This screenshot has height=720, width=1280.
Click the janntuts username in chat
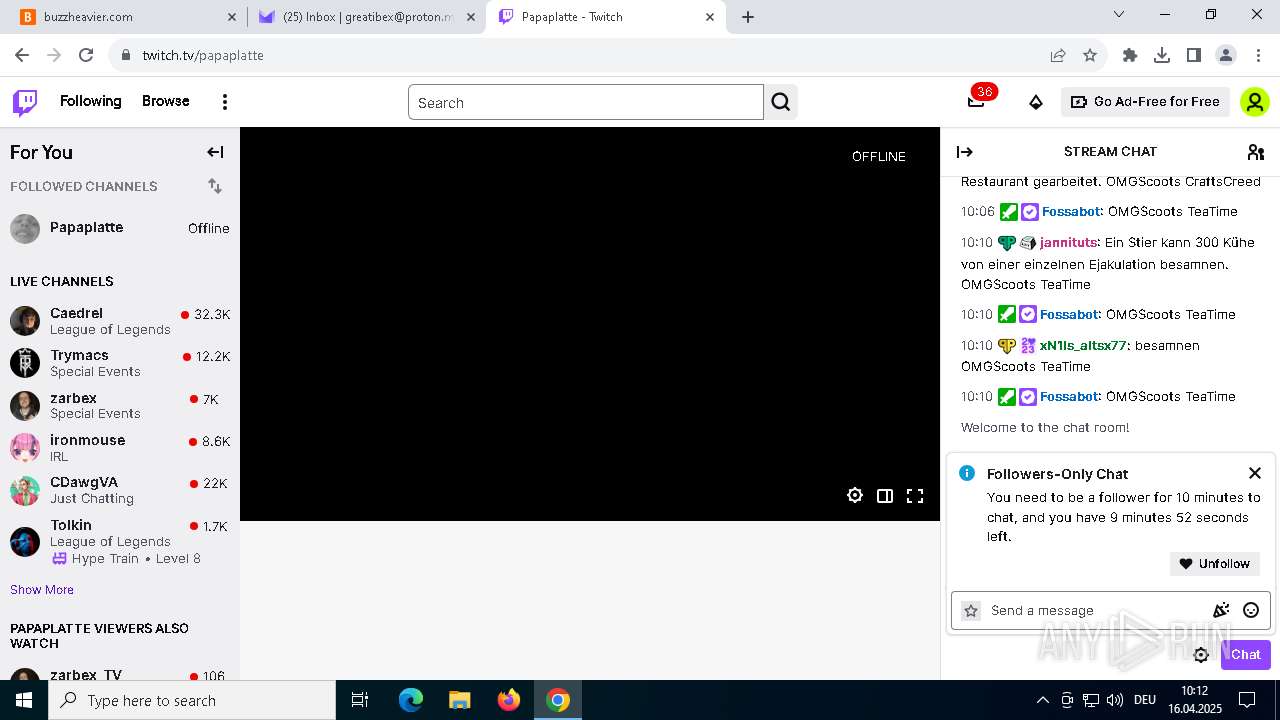(x=1069, y=242)
